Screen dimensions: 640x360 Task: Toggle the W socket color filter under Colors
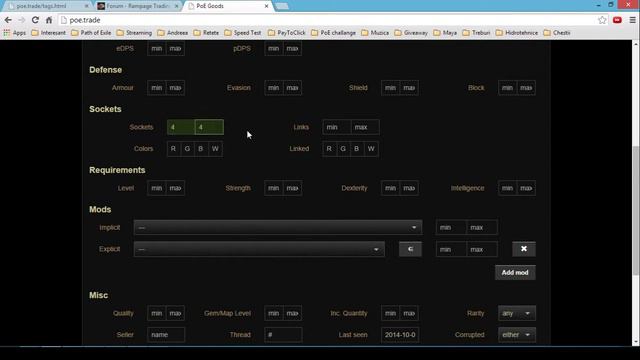tap(215, 149)
